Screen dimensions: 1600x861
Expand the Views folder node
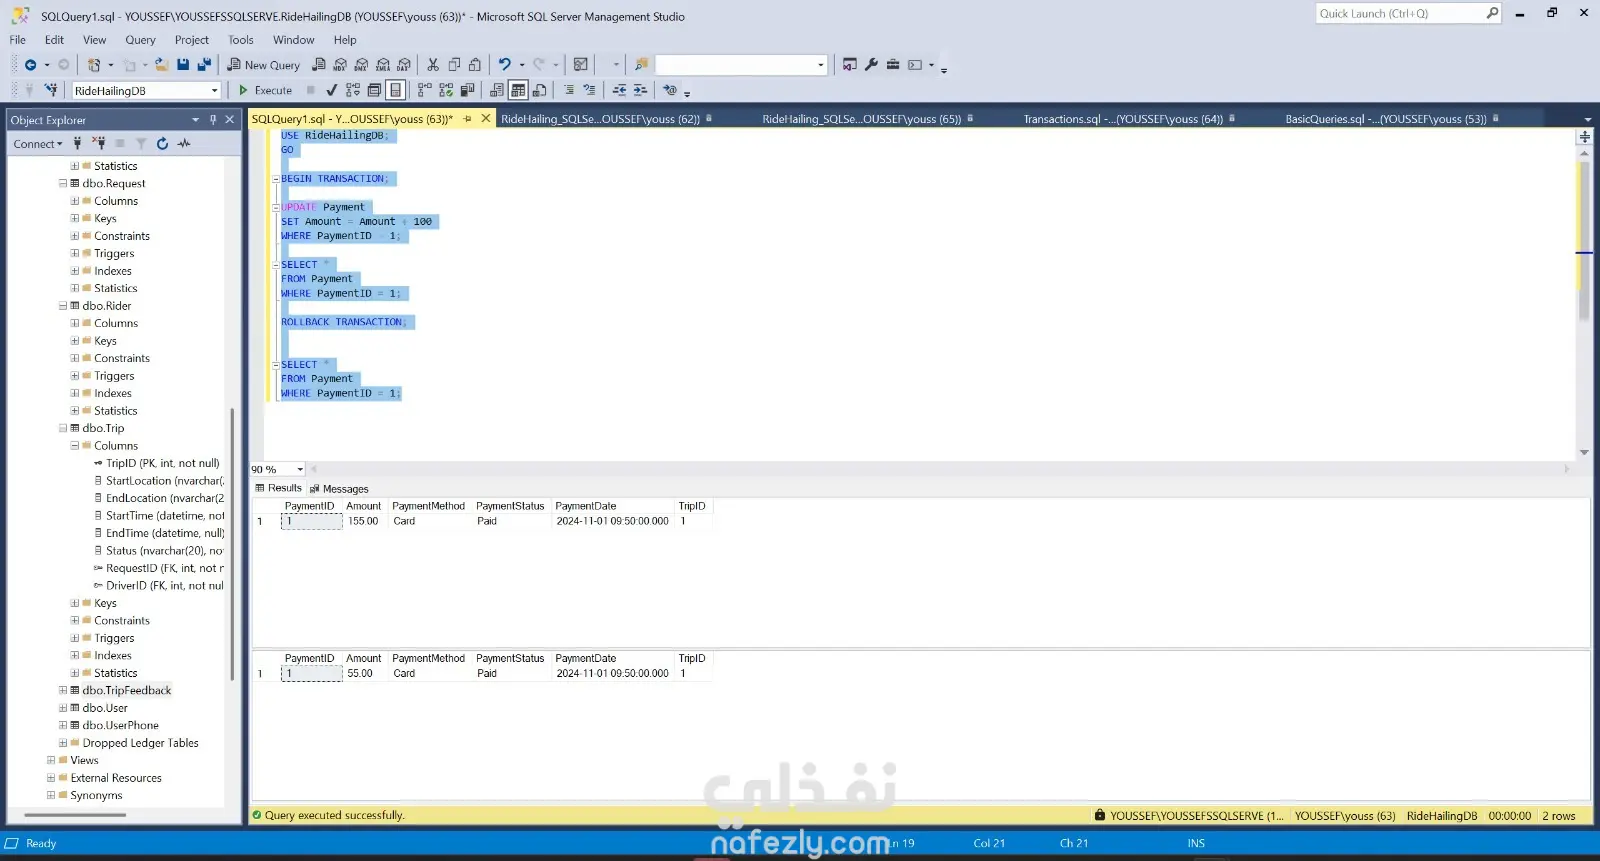click(51, 760)
